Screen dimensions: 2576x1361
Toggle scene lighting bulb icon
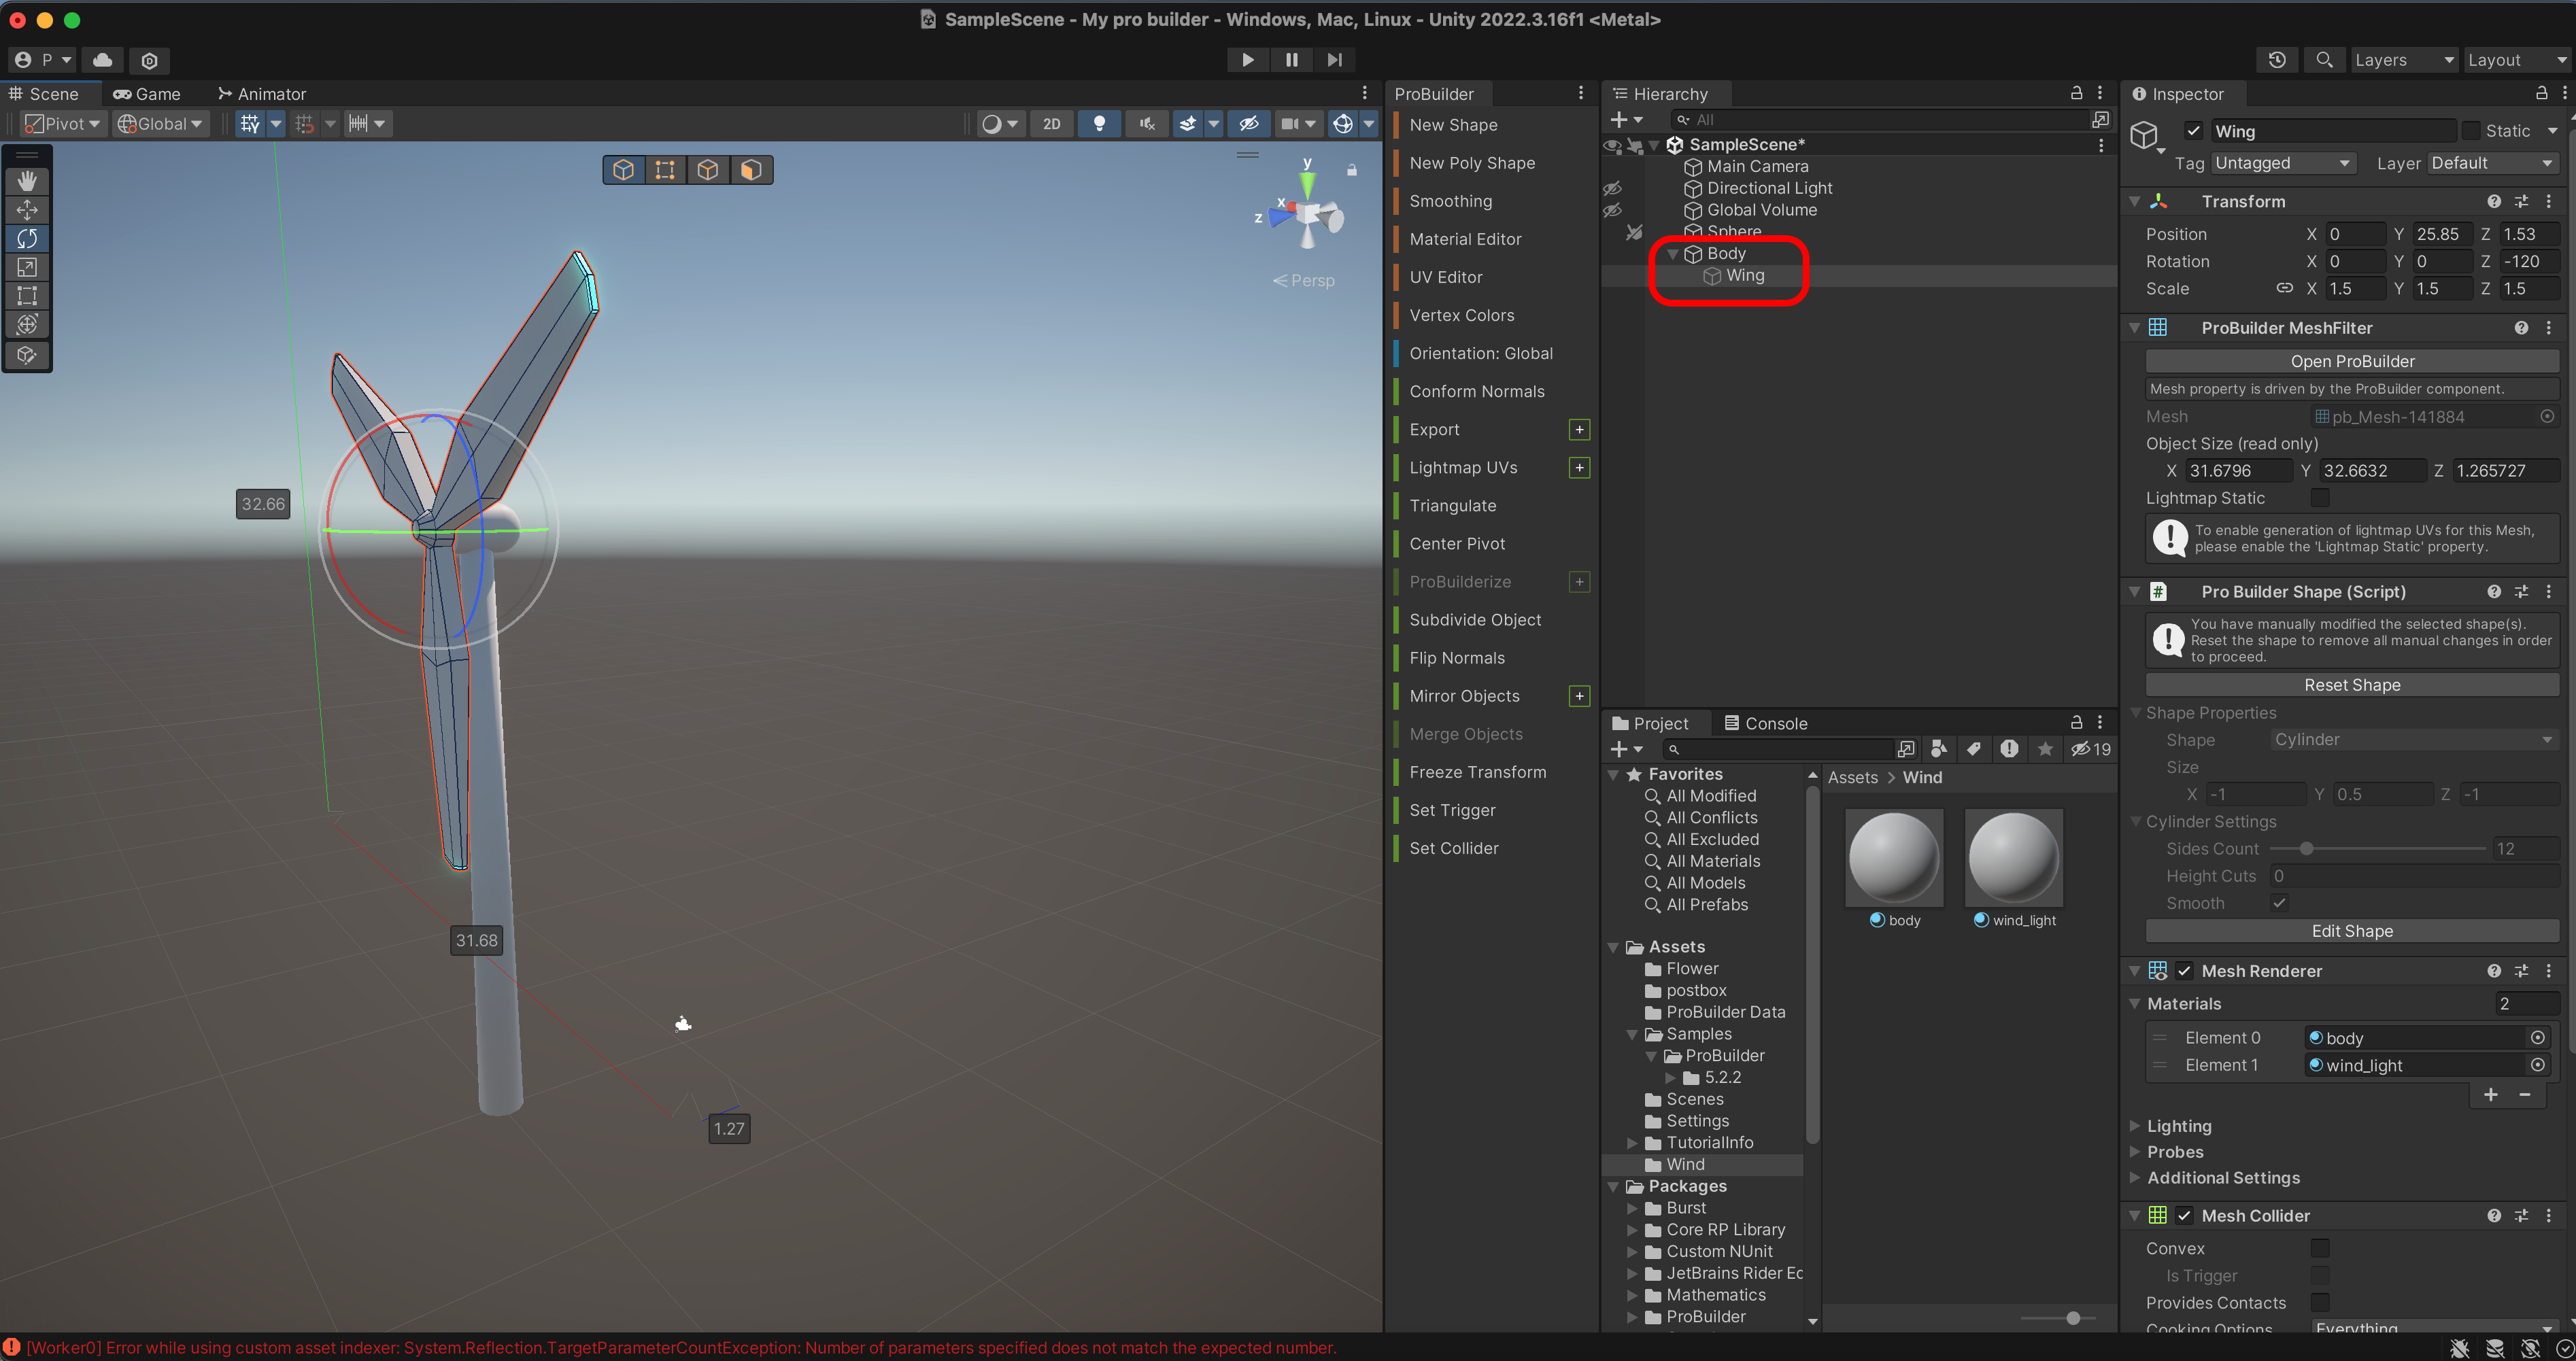pyautogui.click(x=1099, y=124)
